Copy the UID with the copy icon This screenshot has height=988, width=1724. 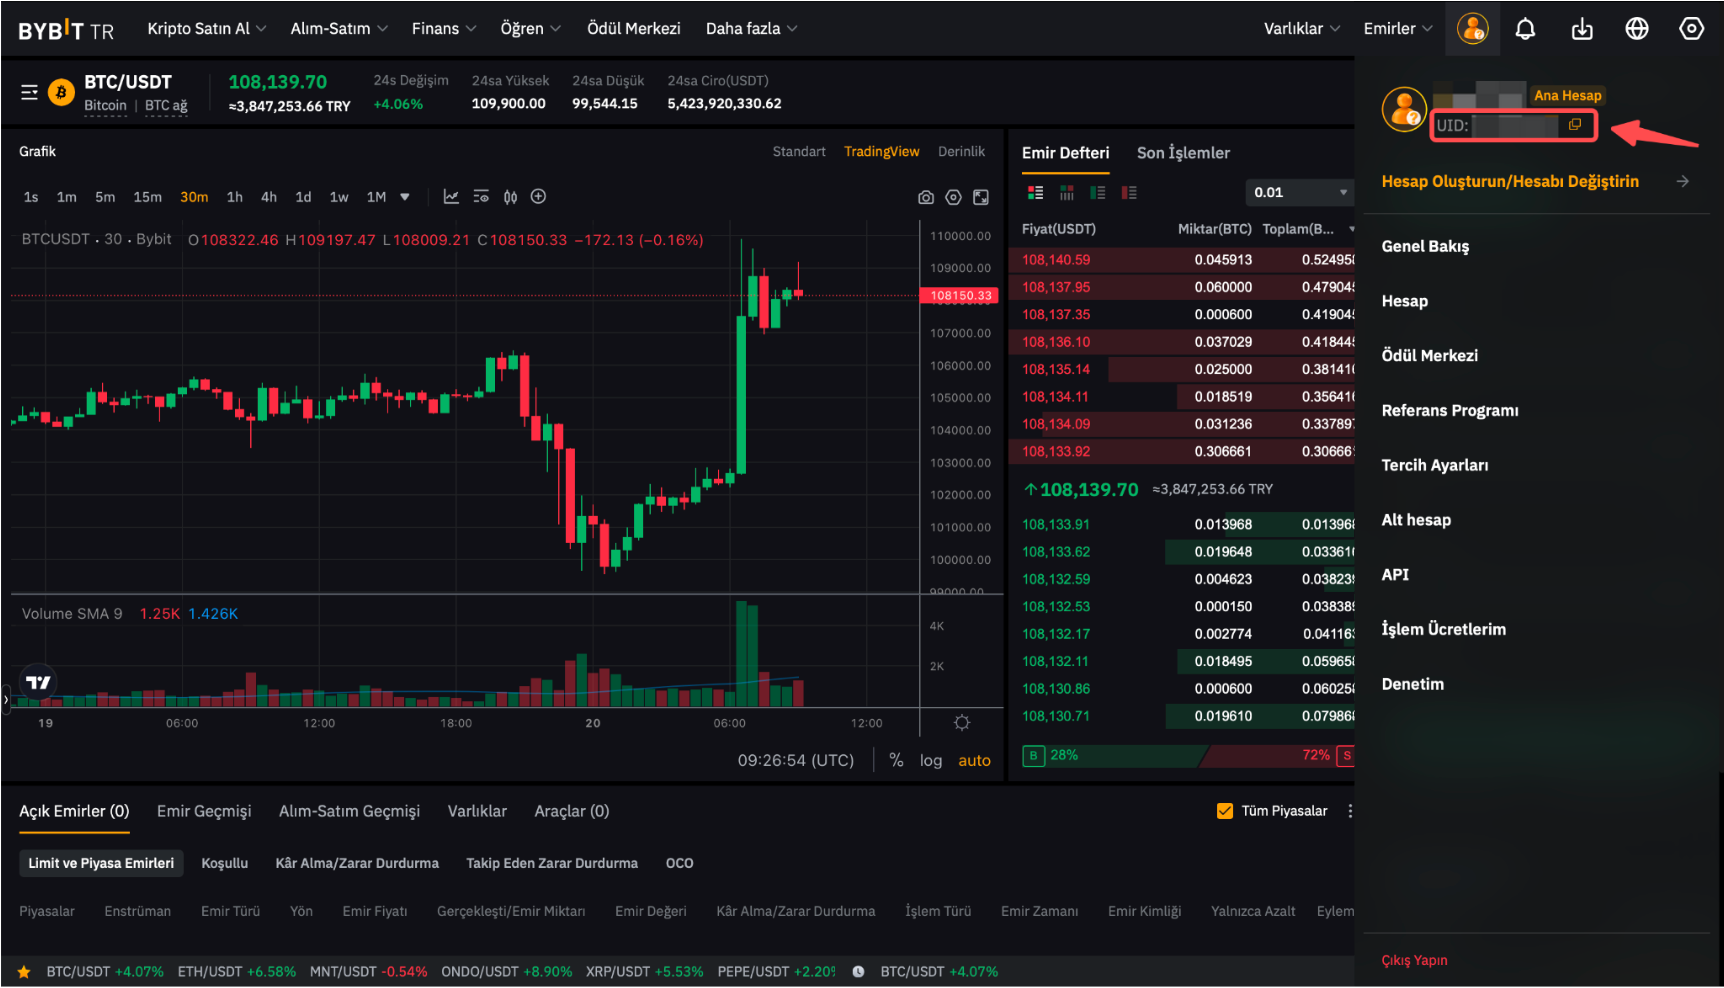[x=1575, y=125]
